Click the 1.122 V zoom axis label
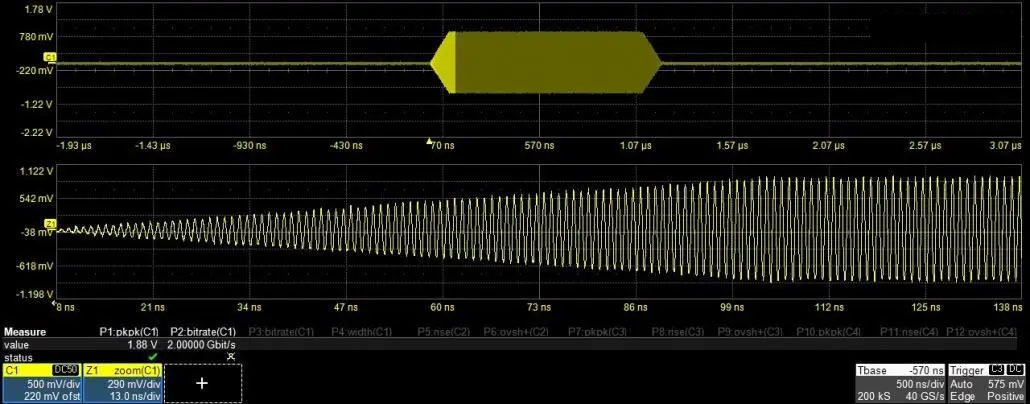 (37, 171)
